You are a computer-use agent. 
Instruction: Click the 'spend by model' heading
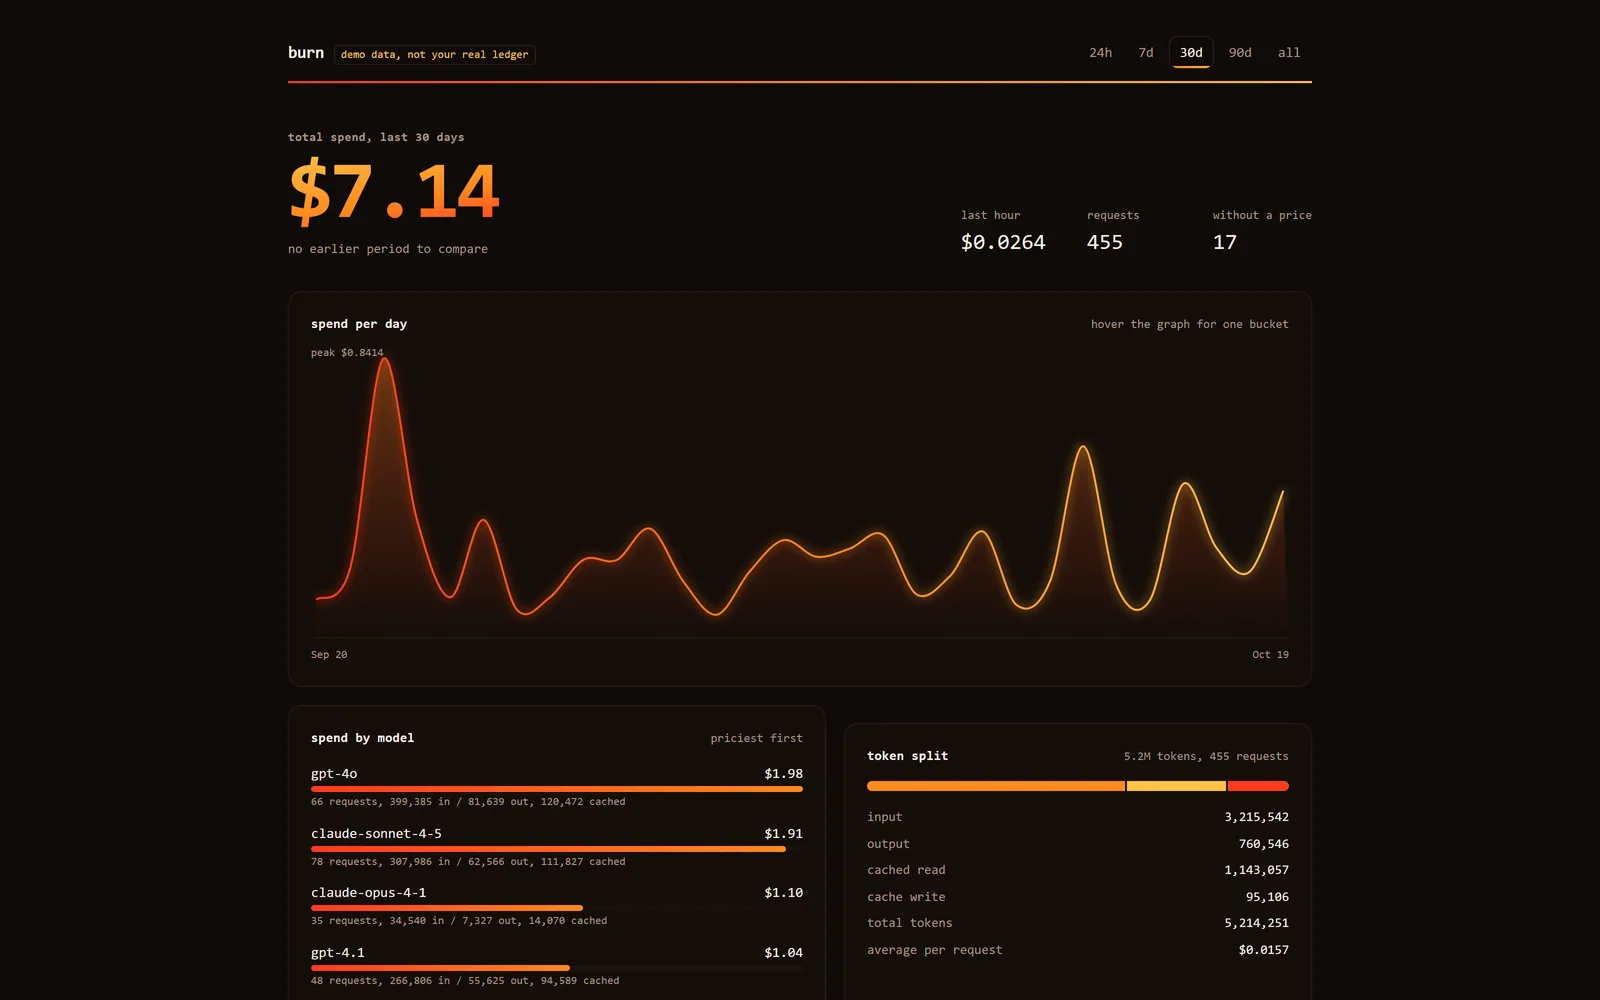(x=362, y=738)
